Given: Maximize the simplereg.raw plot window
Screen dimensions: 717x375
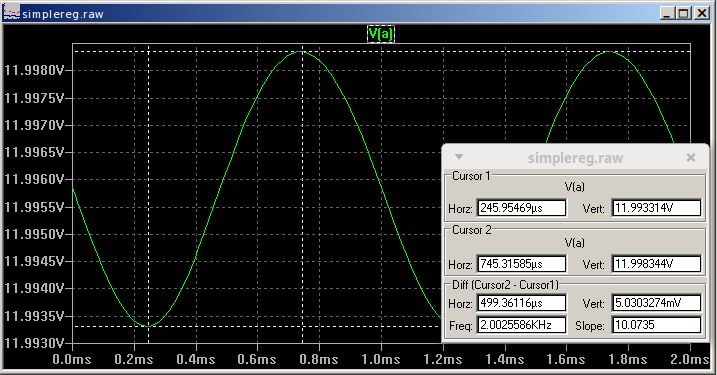Looking at the screenshot, I should 684,13.
